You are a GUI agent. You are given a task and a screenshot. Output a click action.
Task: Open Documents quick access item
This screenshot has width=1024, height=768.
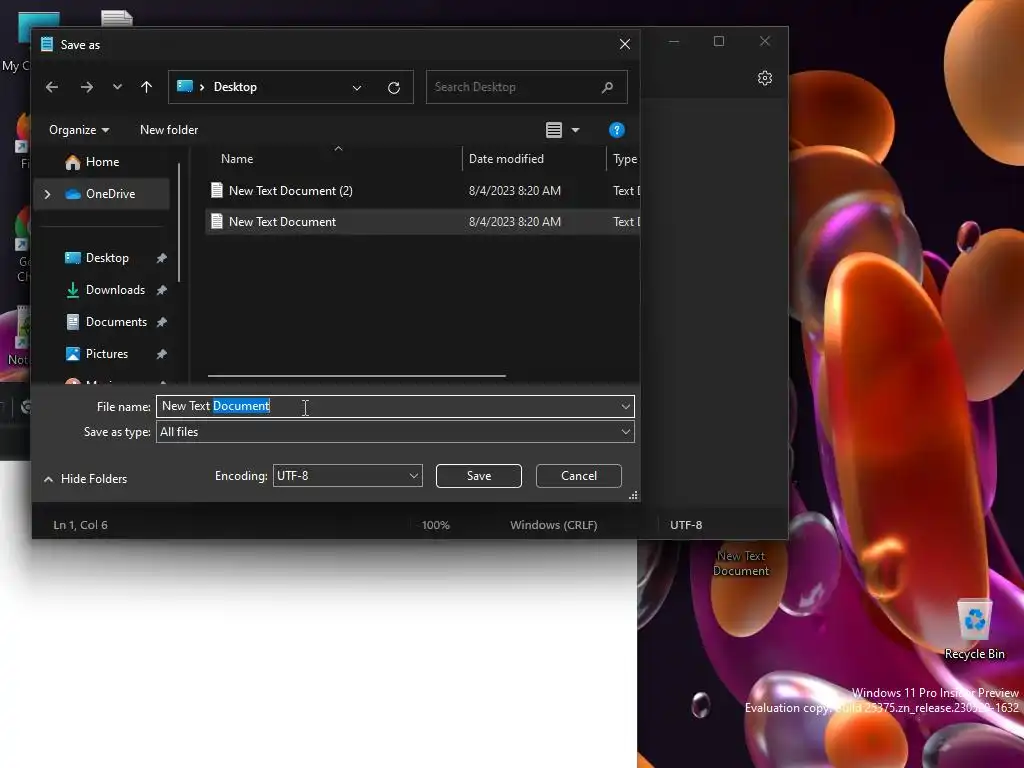click(116, 322)
